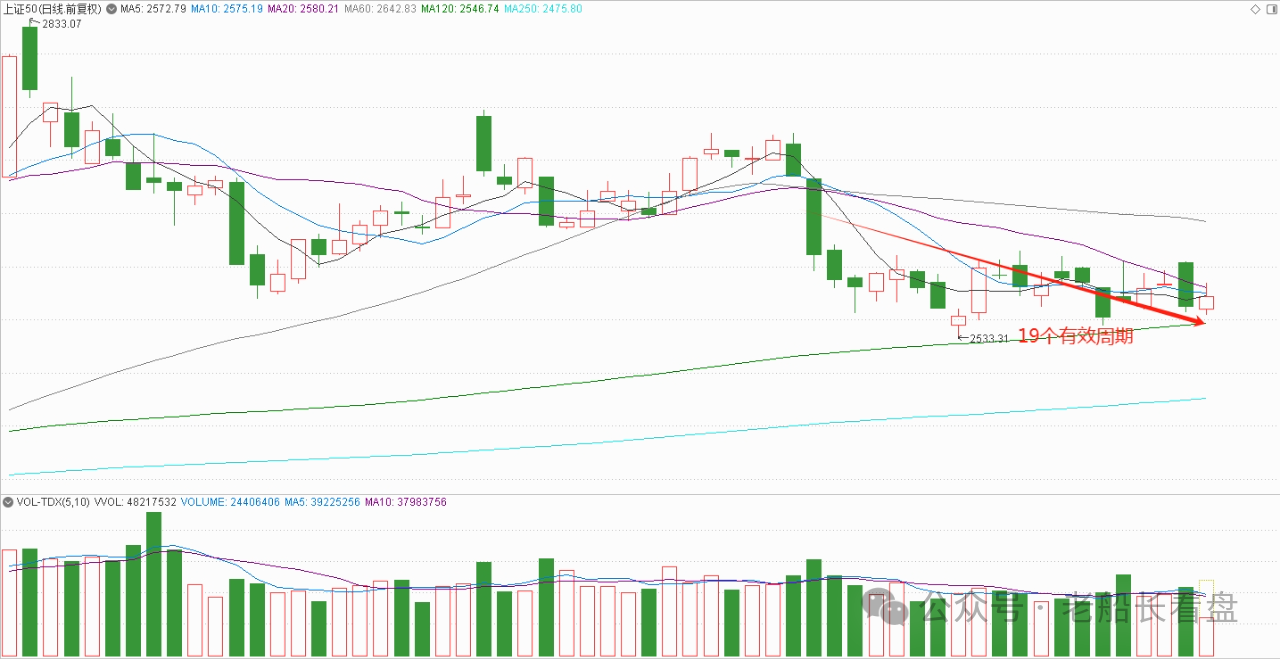Viewport: 1280px width, 659px height.
Task: Click the volume MA5: 39225256 label
Action: 323,502
